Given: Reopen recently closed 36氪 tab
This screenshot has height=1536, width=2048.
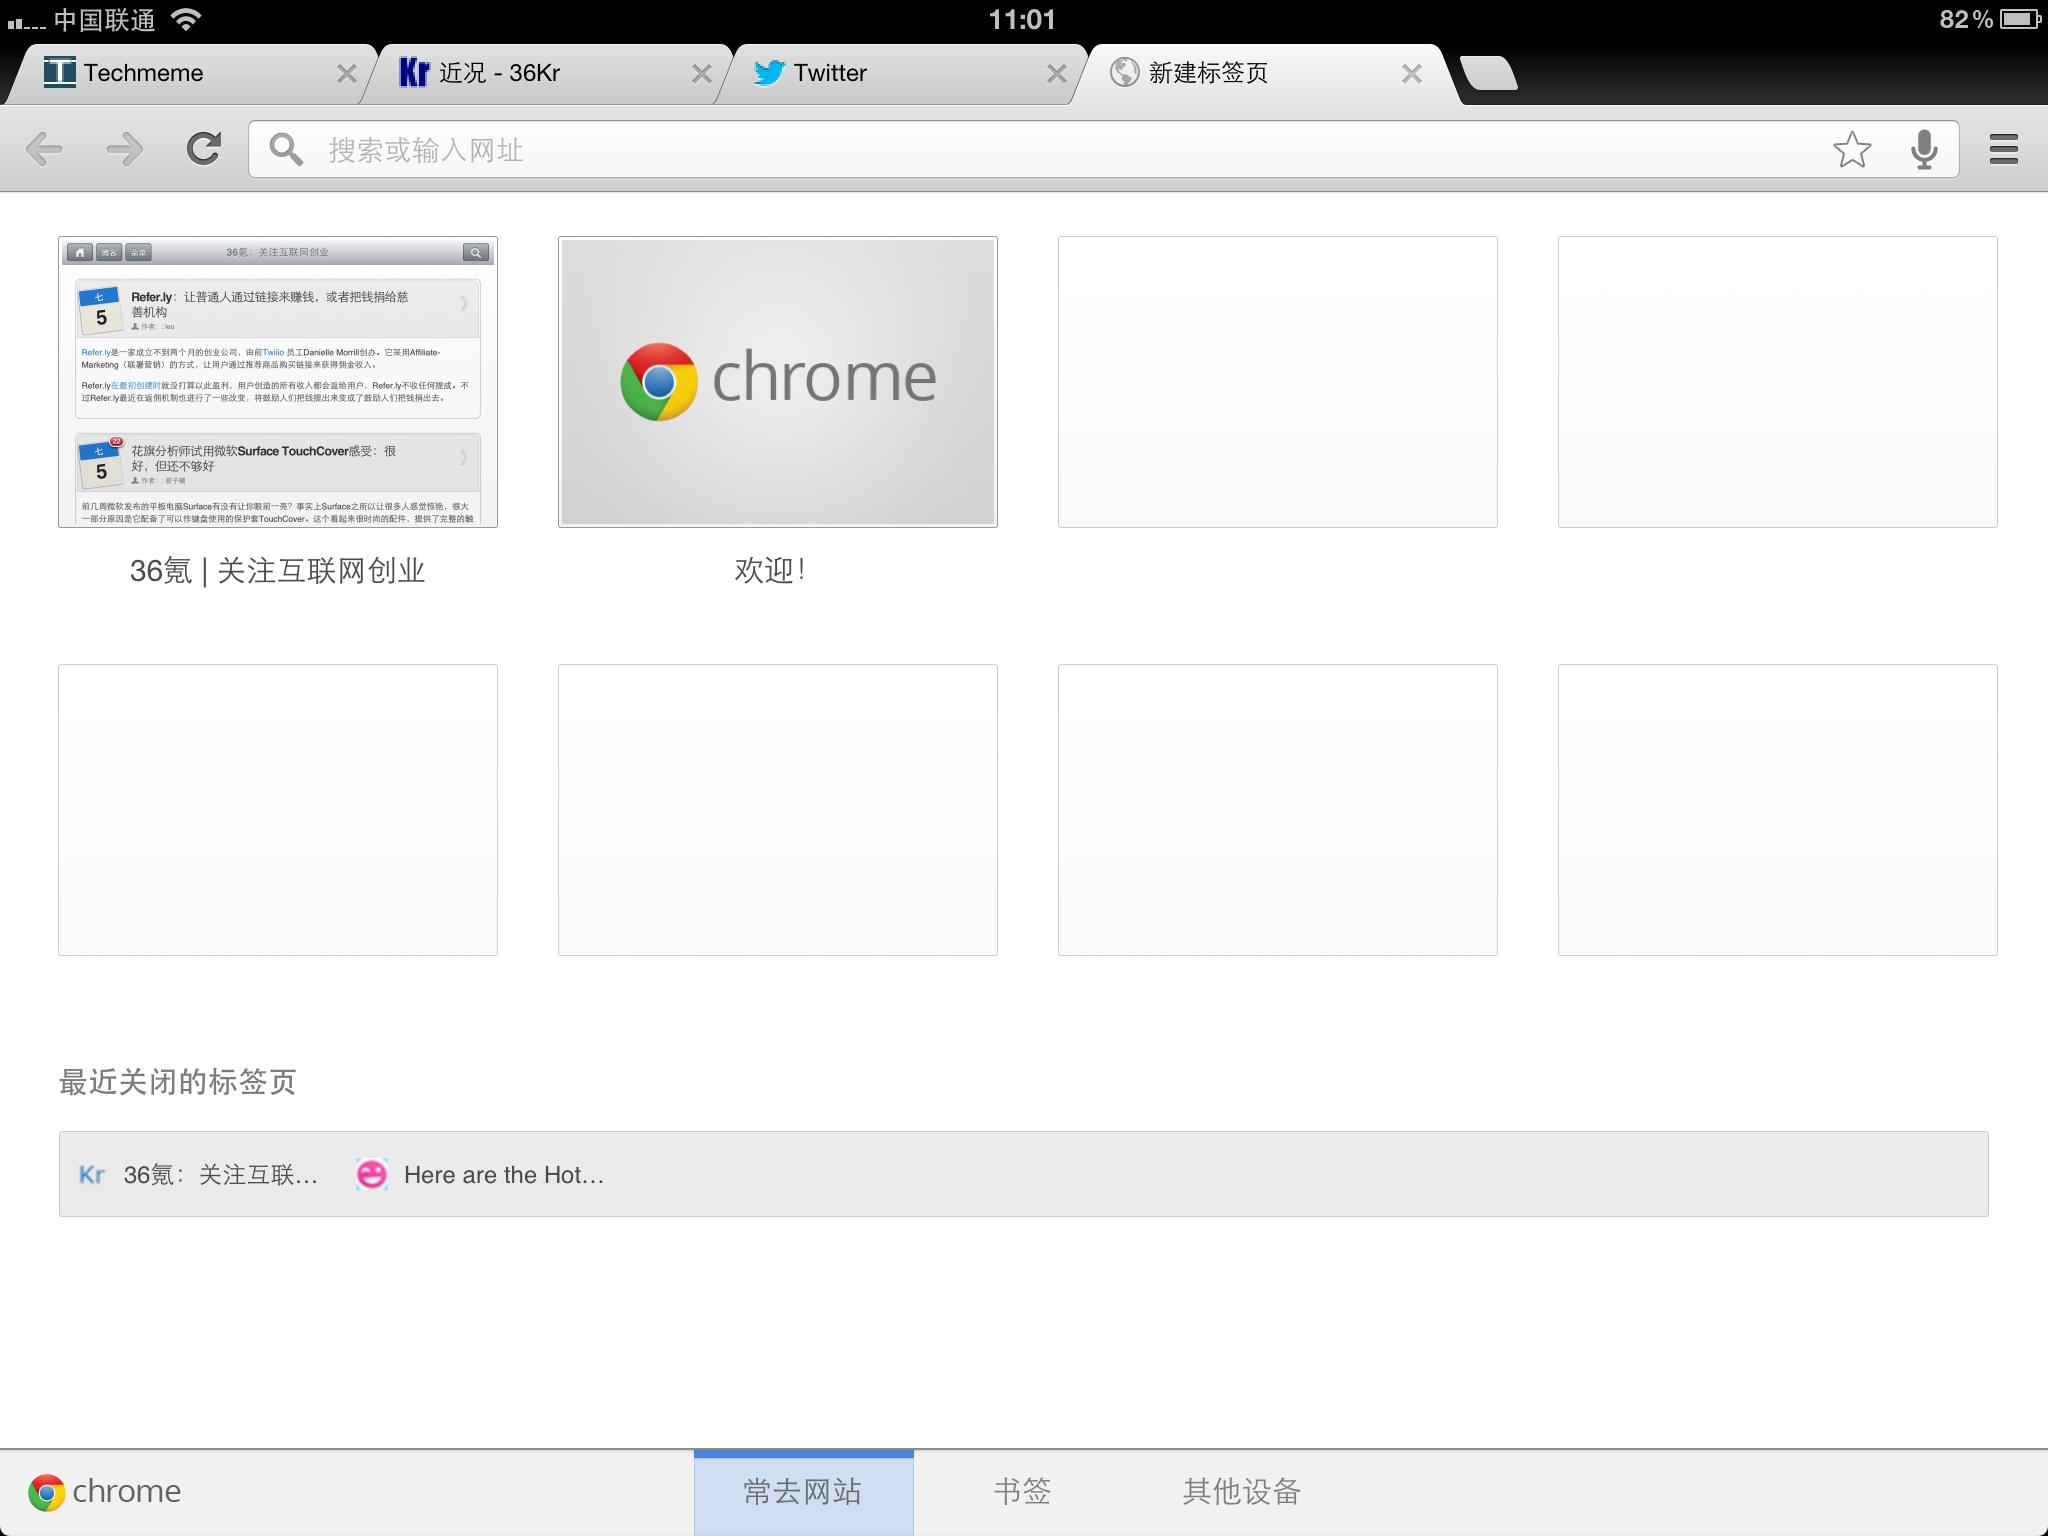Looking at the screenshot, I should click(x=200, y=1175).
